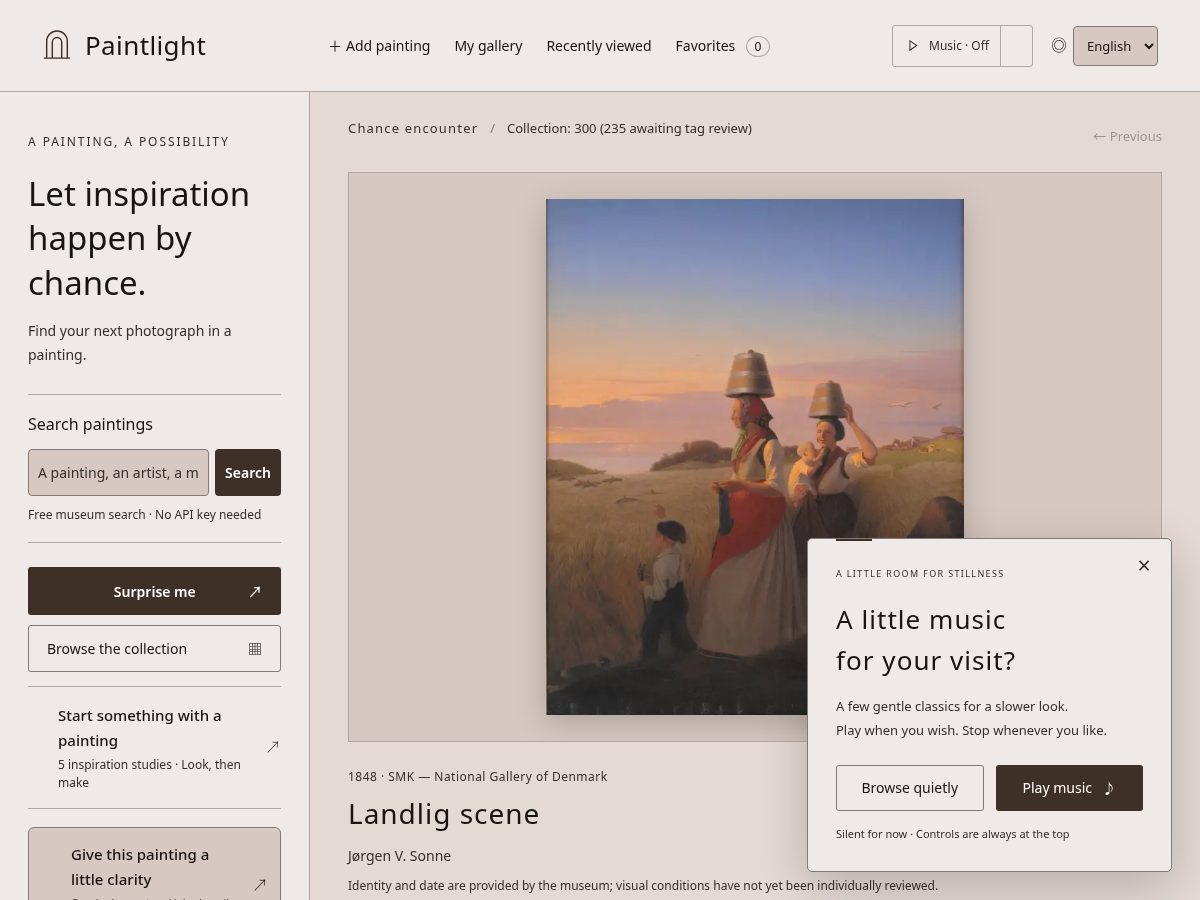Image resolution: width=1200 pixels, height=900 pixels.
Task: Close the music prompt popup
Action: pos(1144,565)
